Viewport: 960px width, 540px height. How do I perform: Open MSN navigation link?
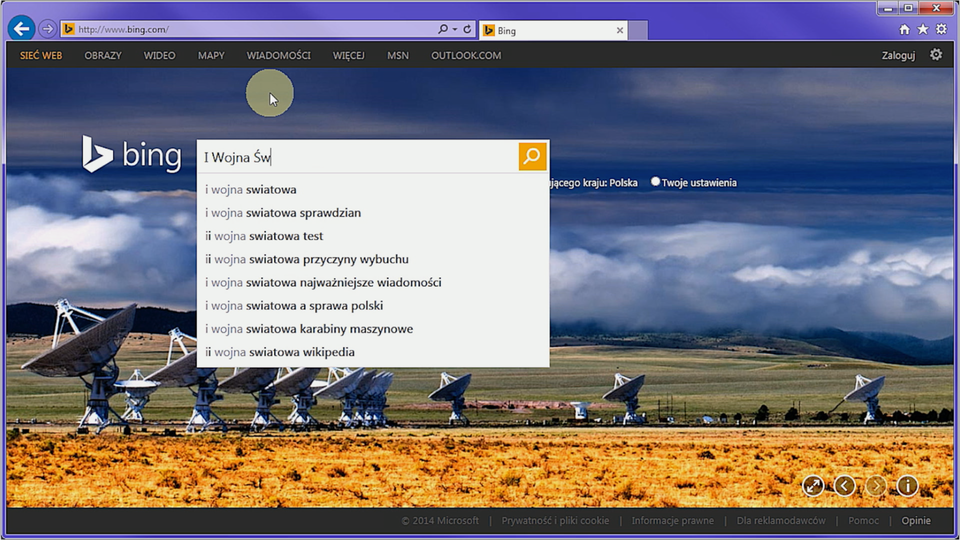398,55
